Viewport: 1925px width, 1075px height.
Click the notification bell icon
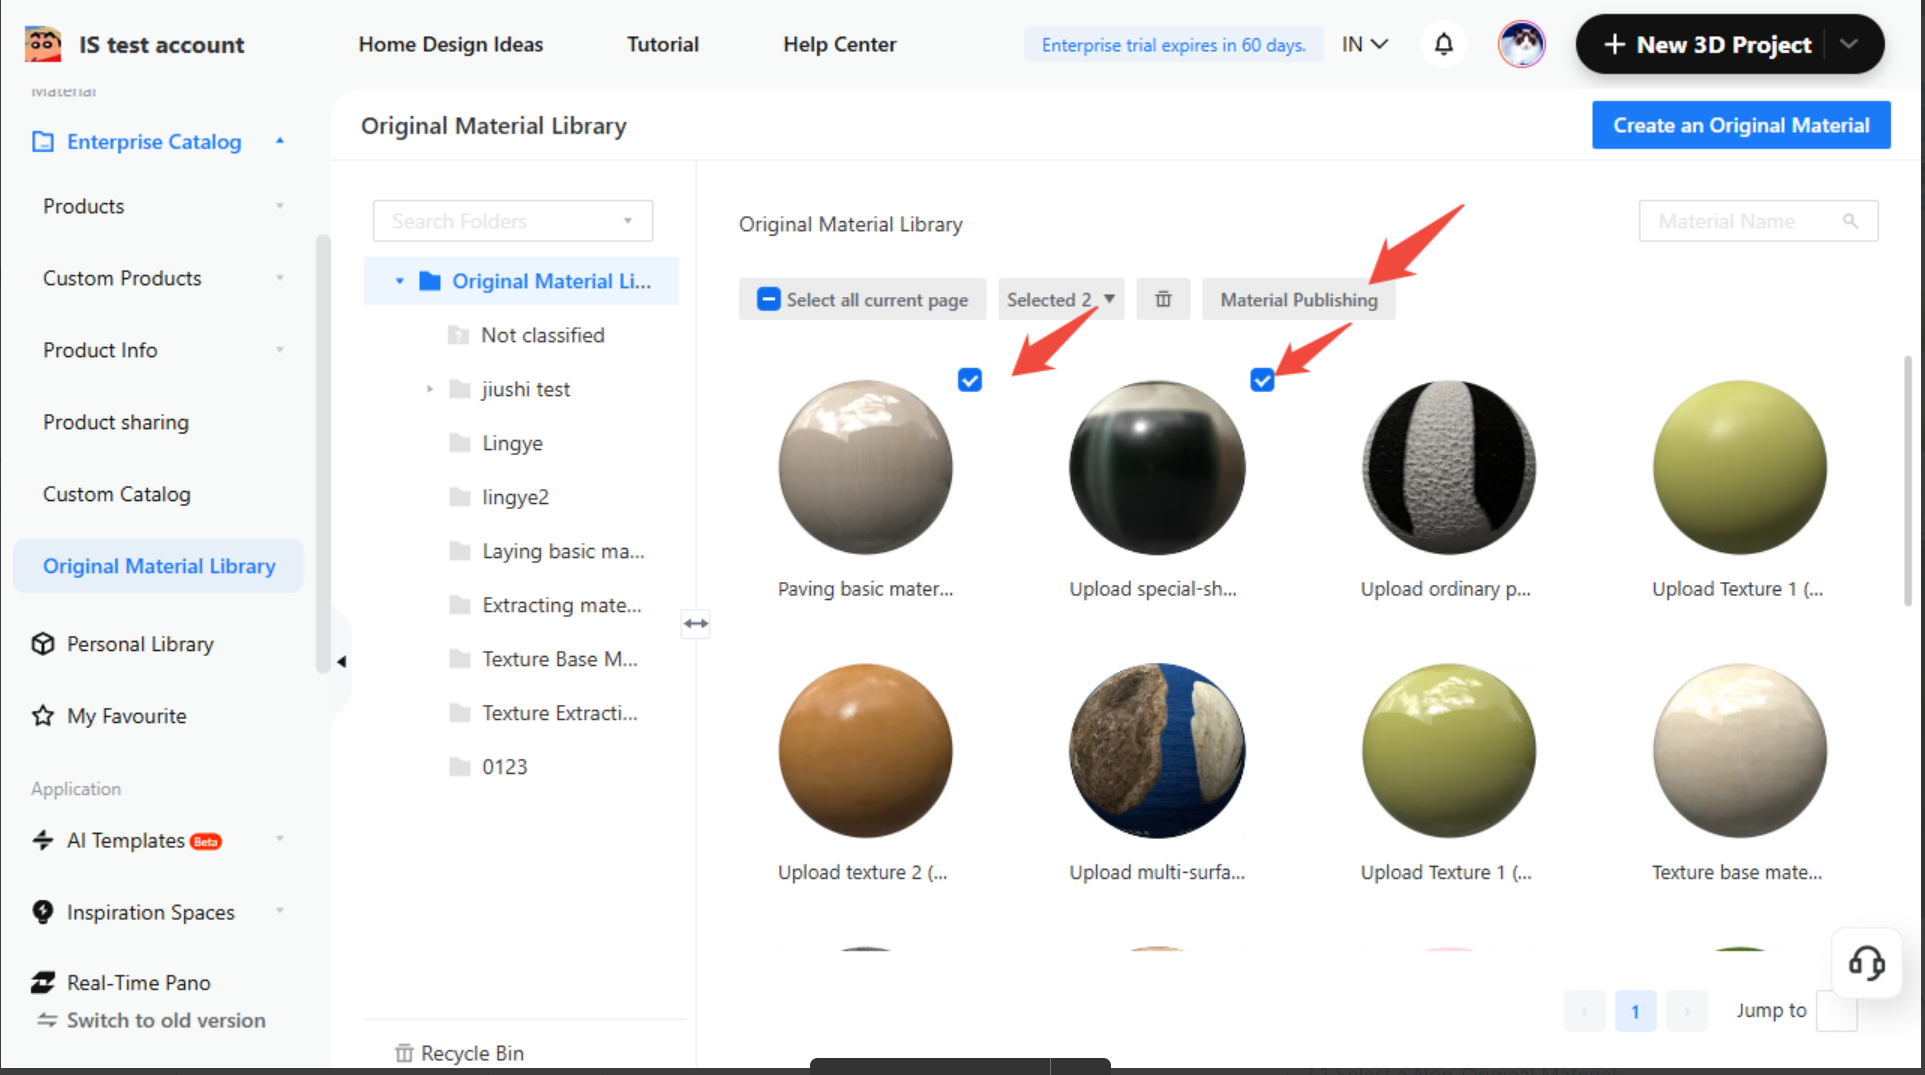[x=1443, y=44]
